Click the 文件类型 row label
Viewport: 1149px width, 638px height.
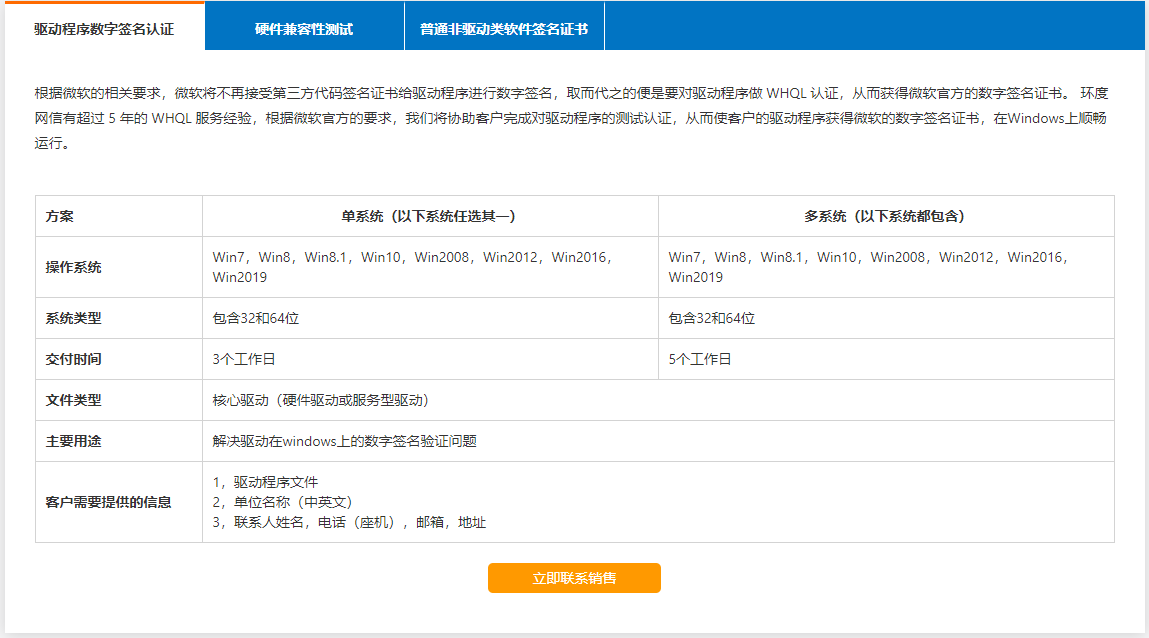pyautogui.click(x=73, y=401)
